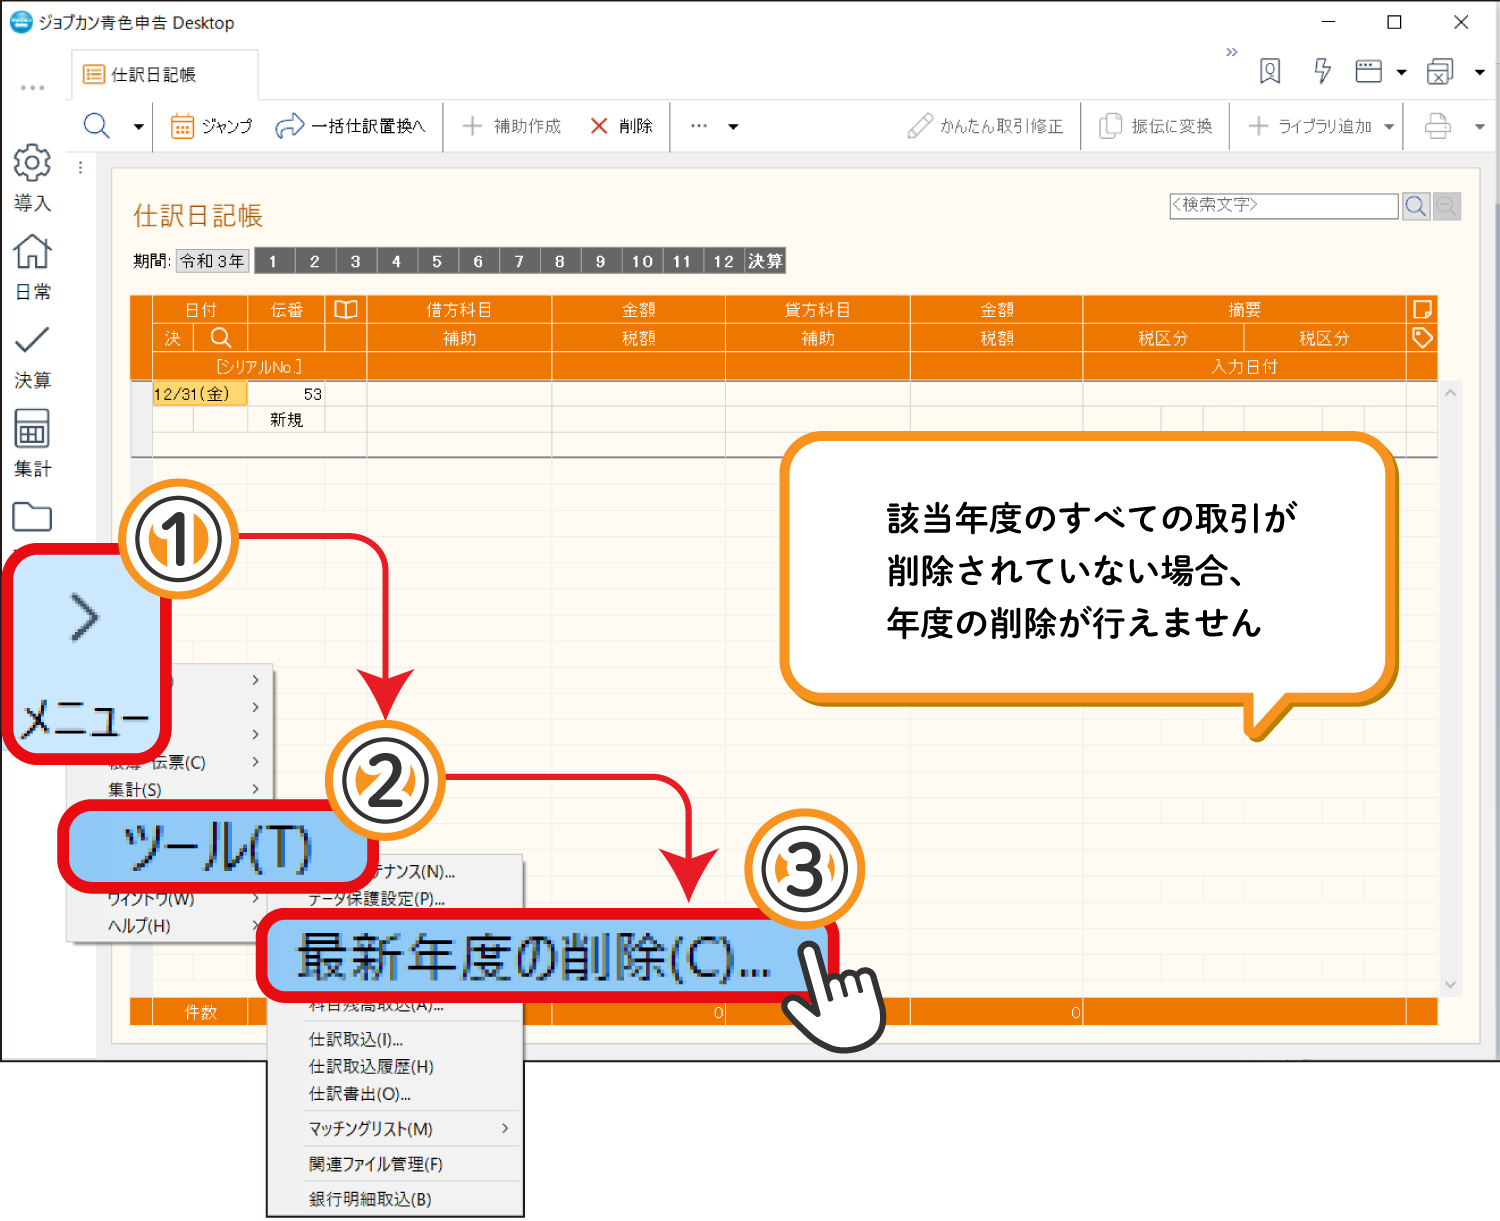This screenshot has height=1221, width=1500.
Task: Click the 借方科目 column header
Action: (x=459, y=310)
